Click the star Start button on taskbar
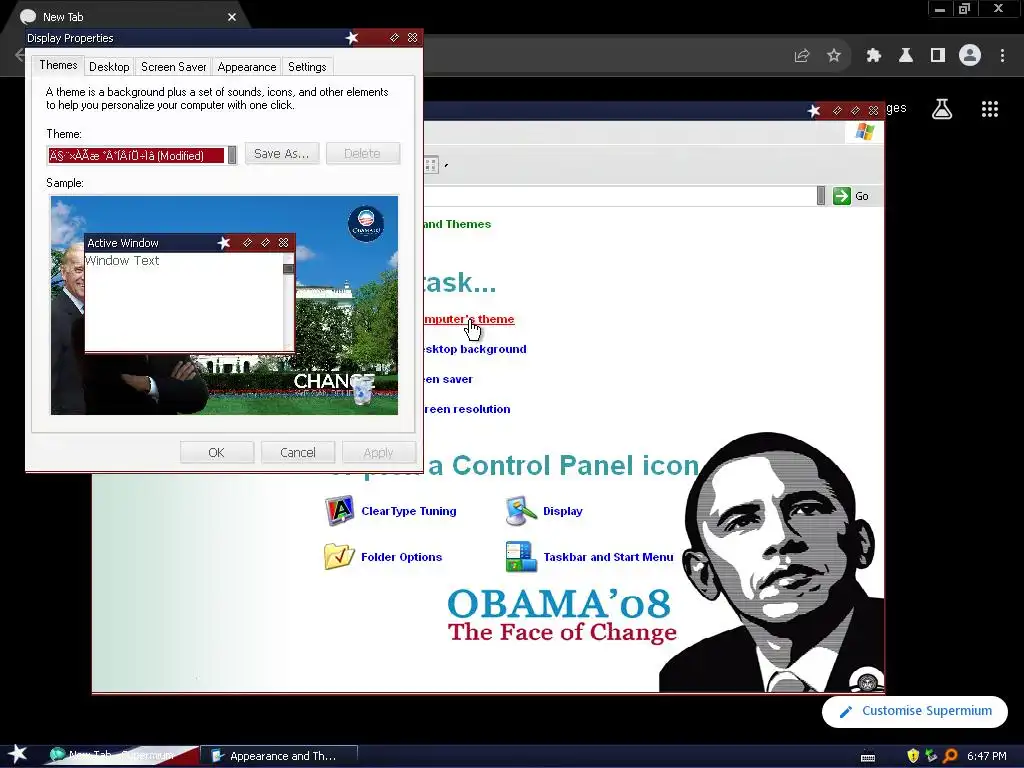This screenshot has width=1024, height=768. [18, 754]
